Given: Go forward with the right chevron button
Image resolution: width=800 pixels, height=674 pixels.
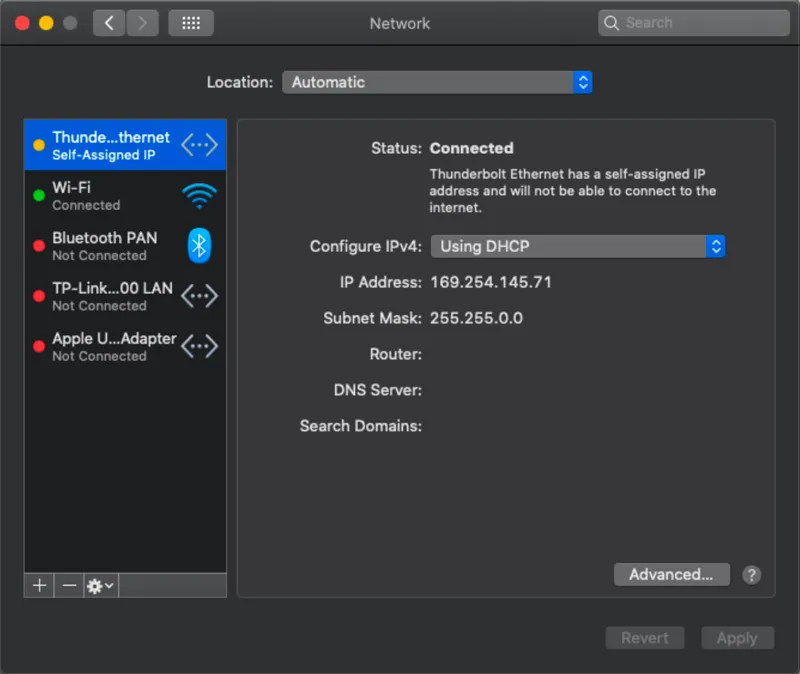Looking at the screenshot, I should [x=142, y=23].
